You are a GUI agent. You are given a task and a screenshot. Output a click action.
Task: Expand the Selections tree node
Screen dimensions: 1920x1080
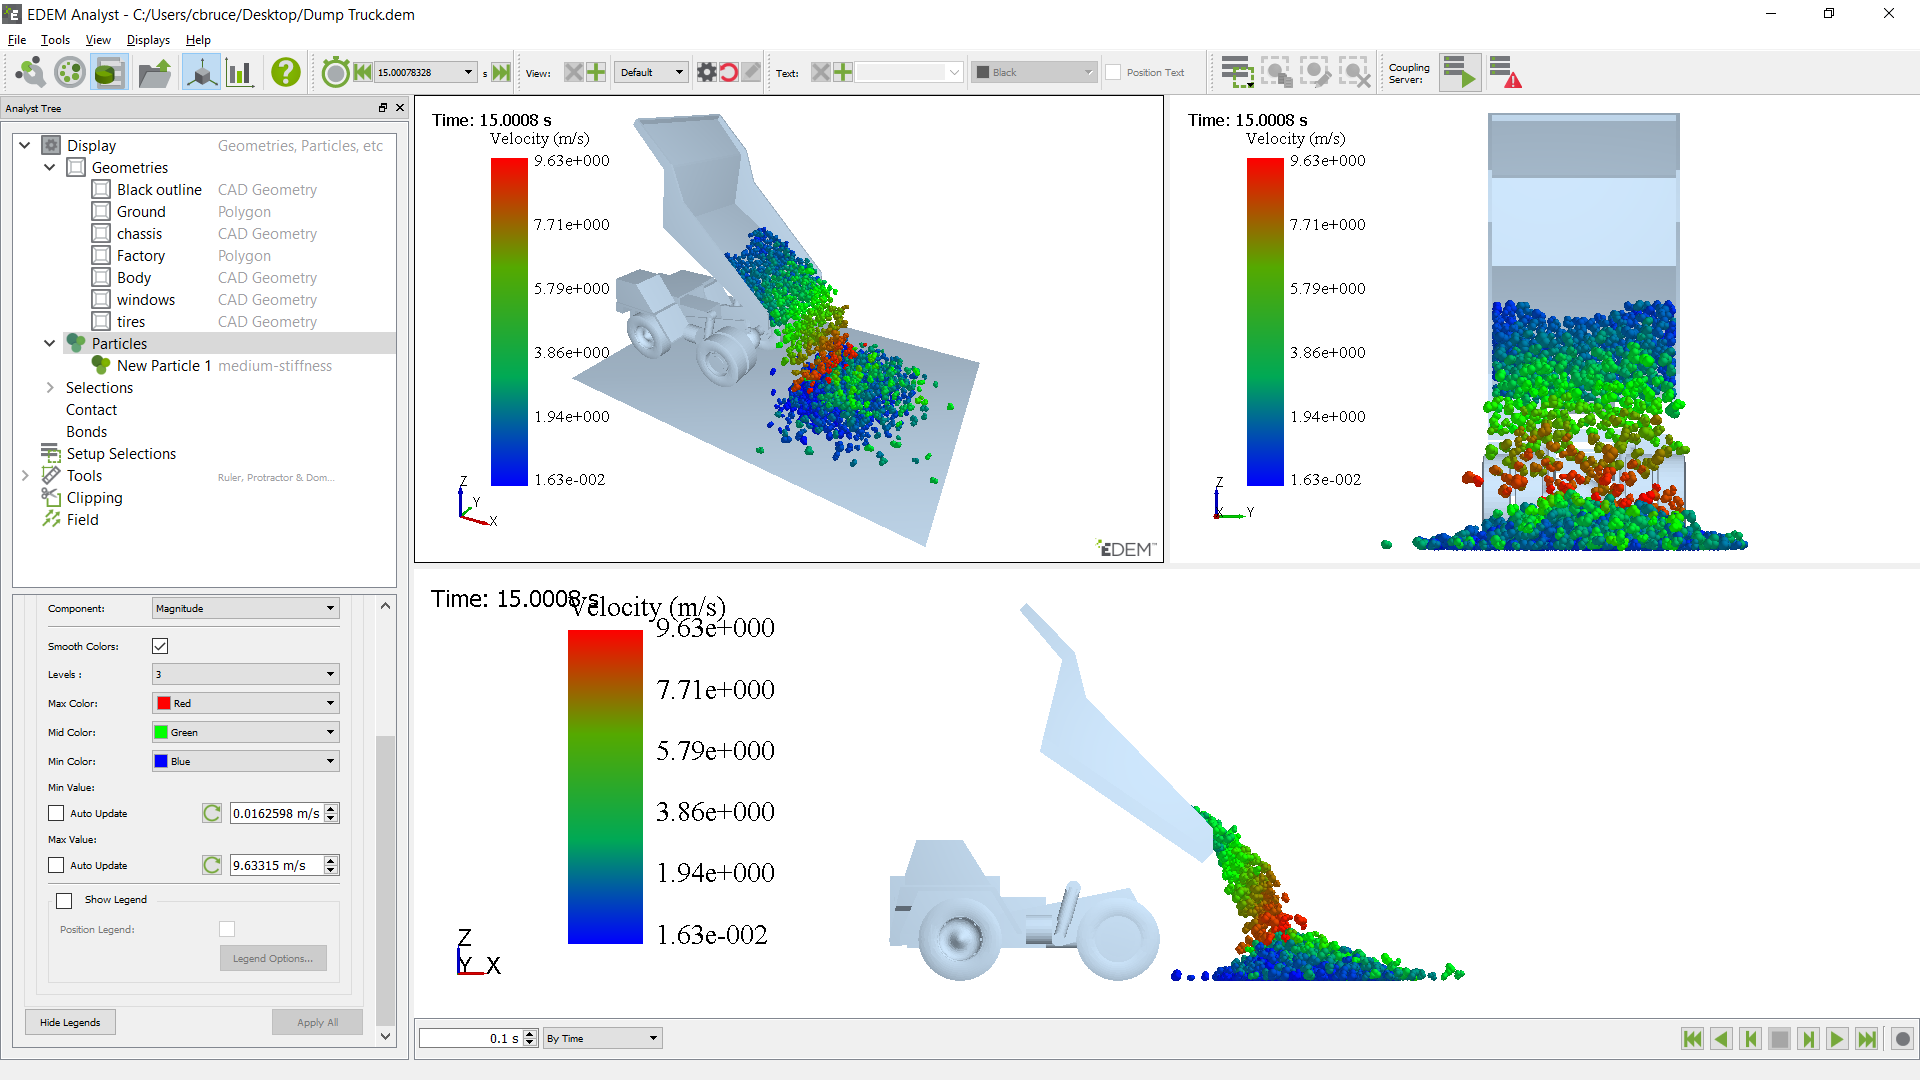(x=50, y=387)
